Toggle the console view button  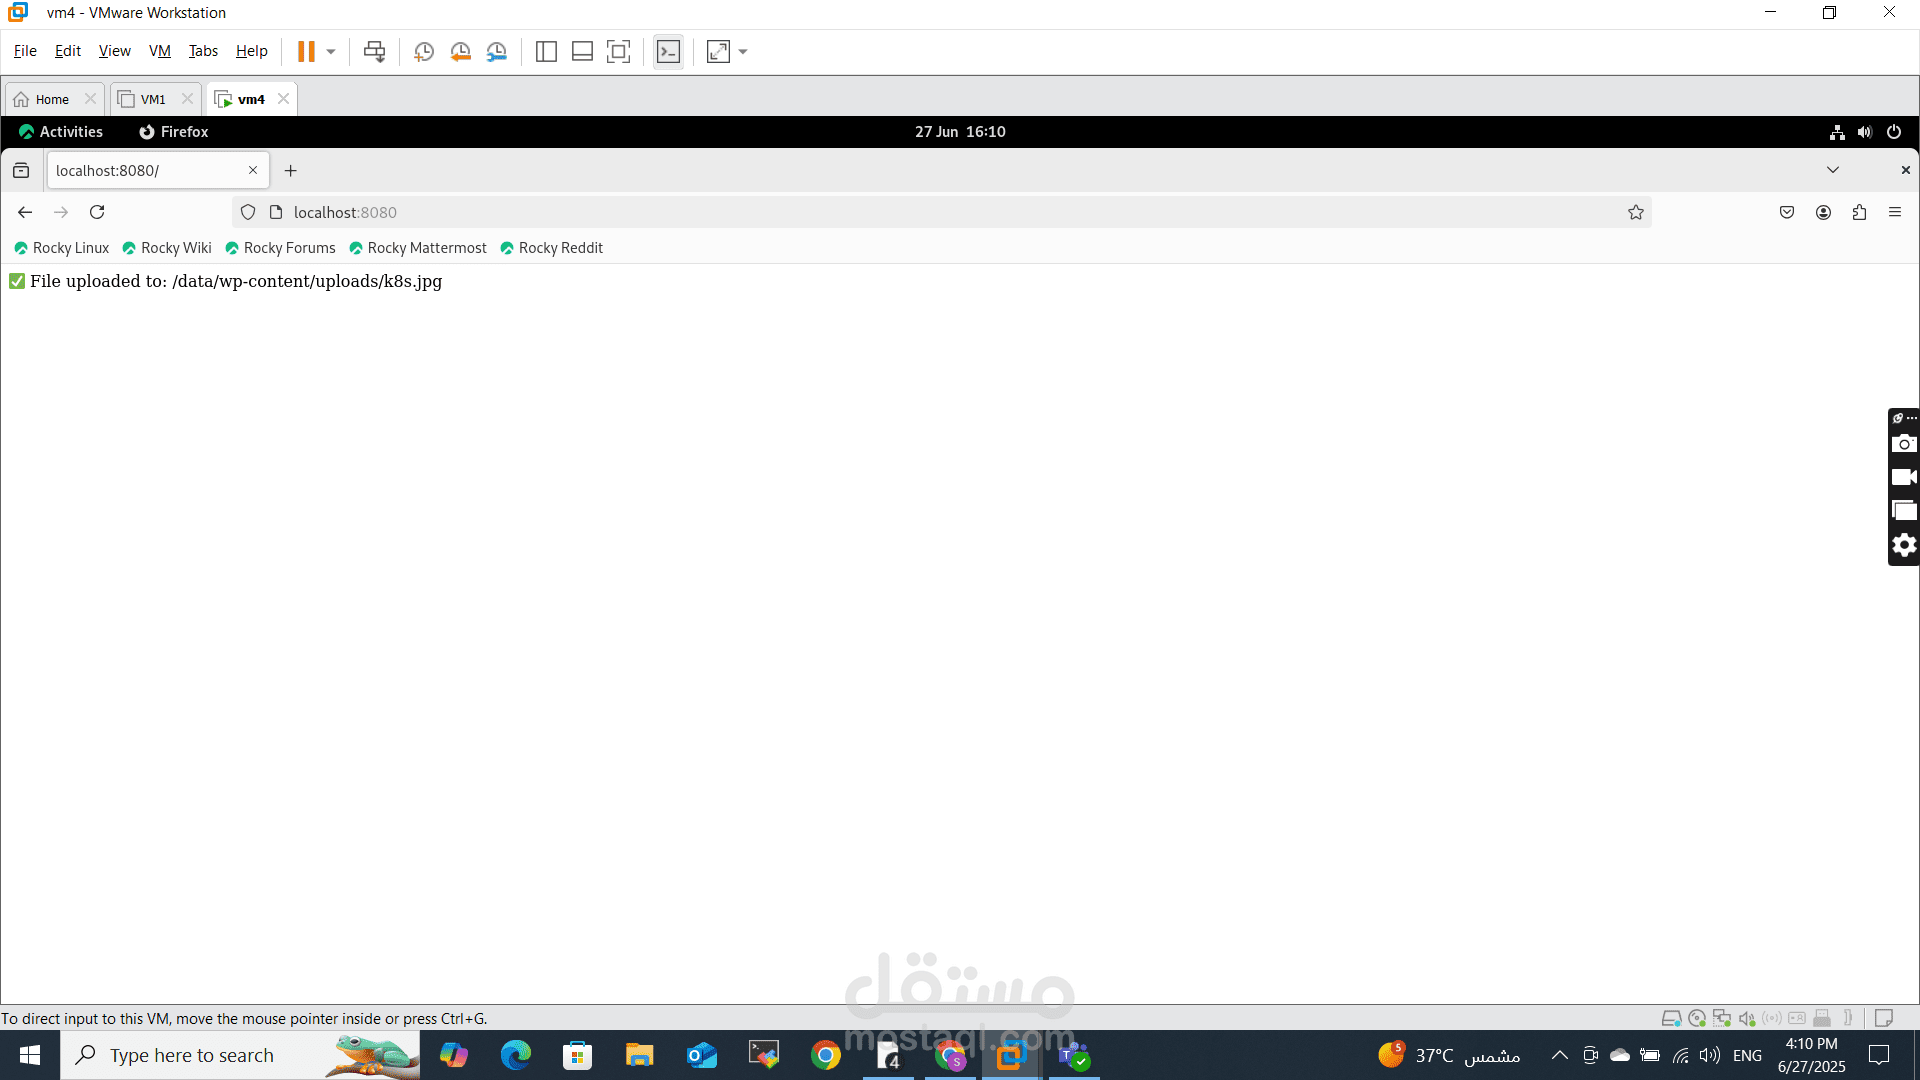tap(668, 52)
